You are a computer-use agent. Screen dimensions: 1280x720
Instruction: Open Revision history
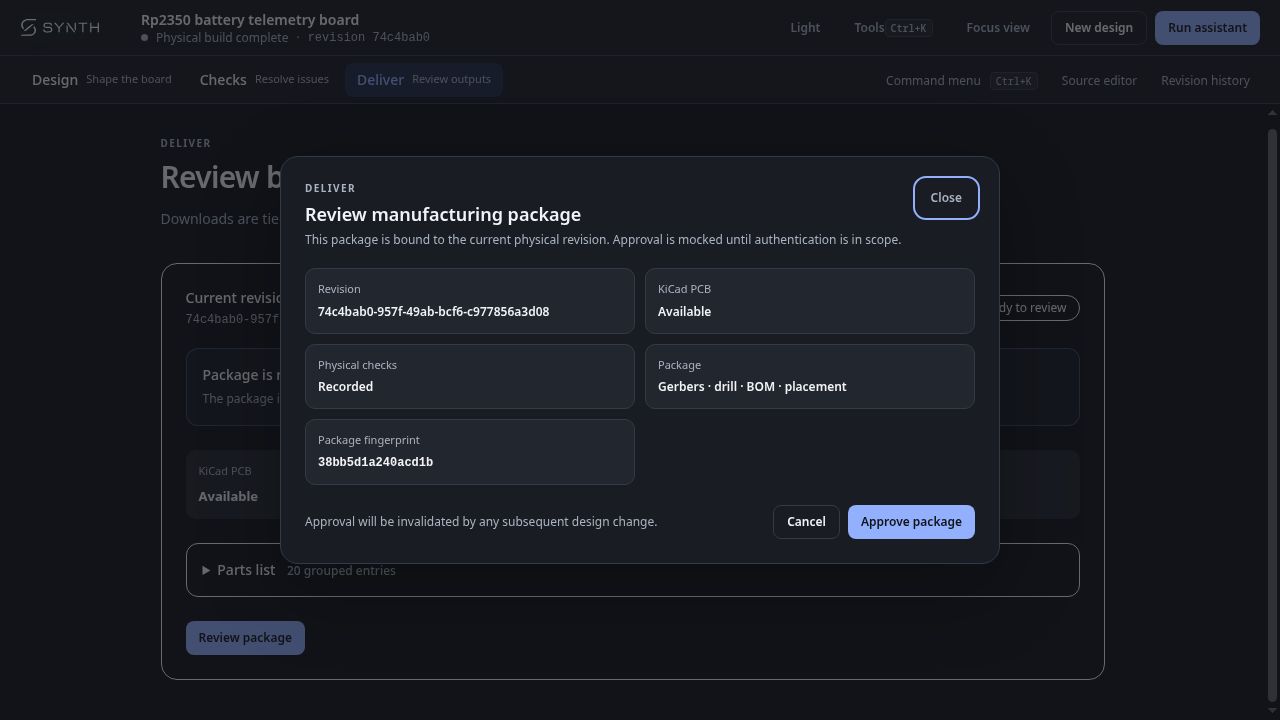coord(1205,80)
